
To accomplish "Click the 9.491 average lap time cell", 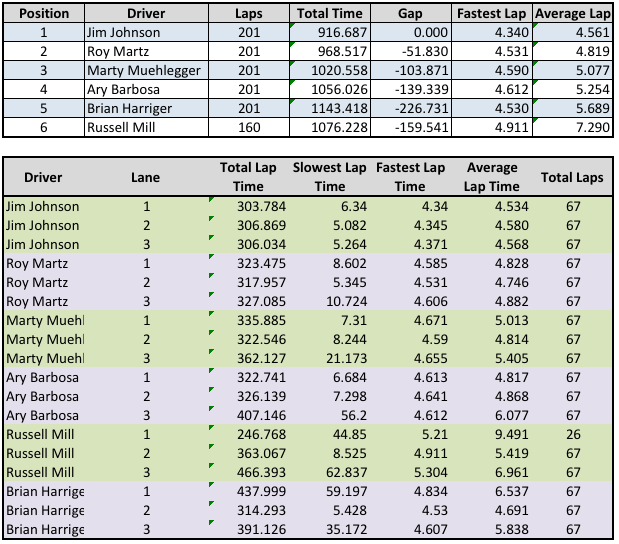I will coord(491,435).
